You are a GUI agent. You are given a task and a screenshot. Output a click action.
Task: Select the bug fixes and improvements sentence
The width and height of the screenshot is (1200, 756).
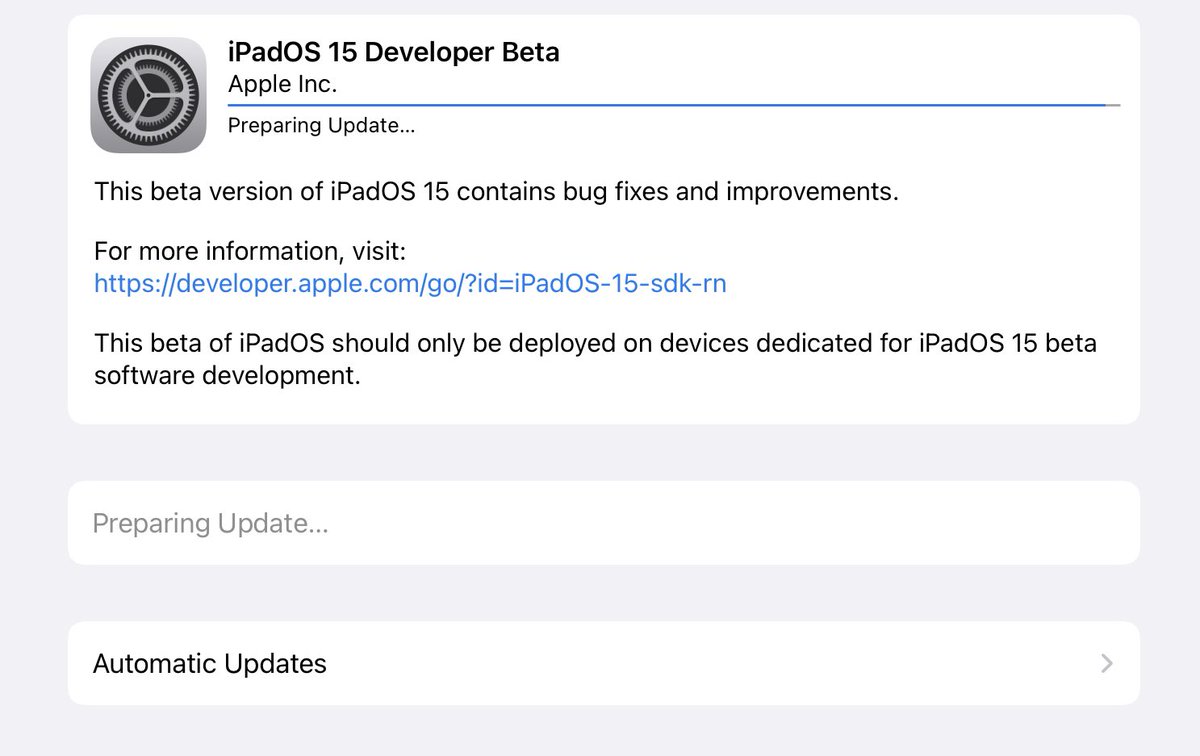coord(497,191)
